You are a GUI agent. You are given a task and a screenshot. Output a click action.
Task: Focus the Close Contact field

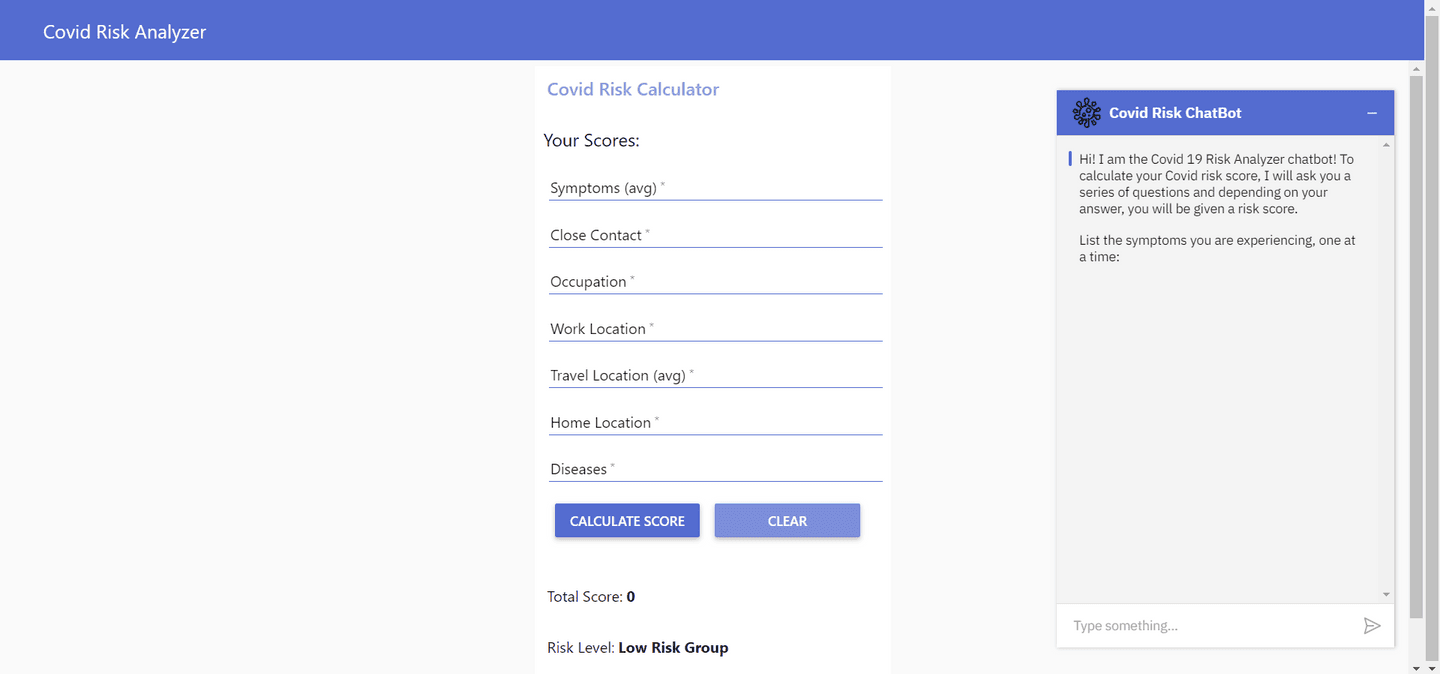[x=715, y=235]
